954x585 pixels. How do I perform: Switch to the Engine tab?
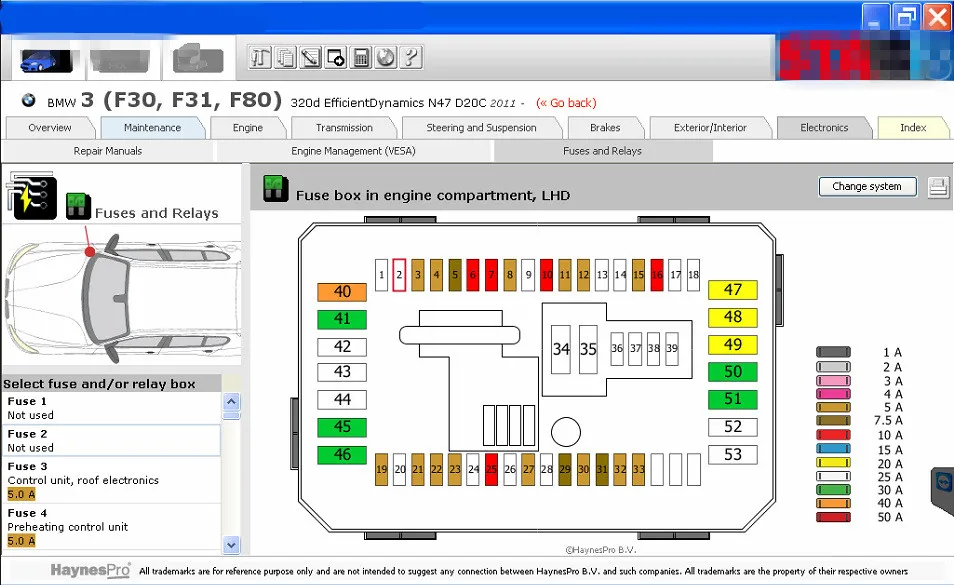tap(248, 128)
